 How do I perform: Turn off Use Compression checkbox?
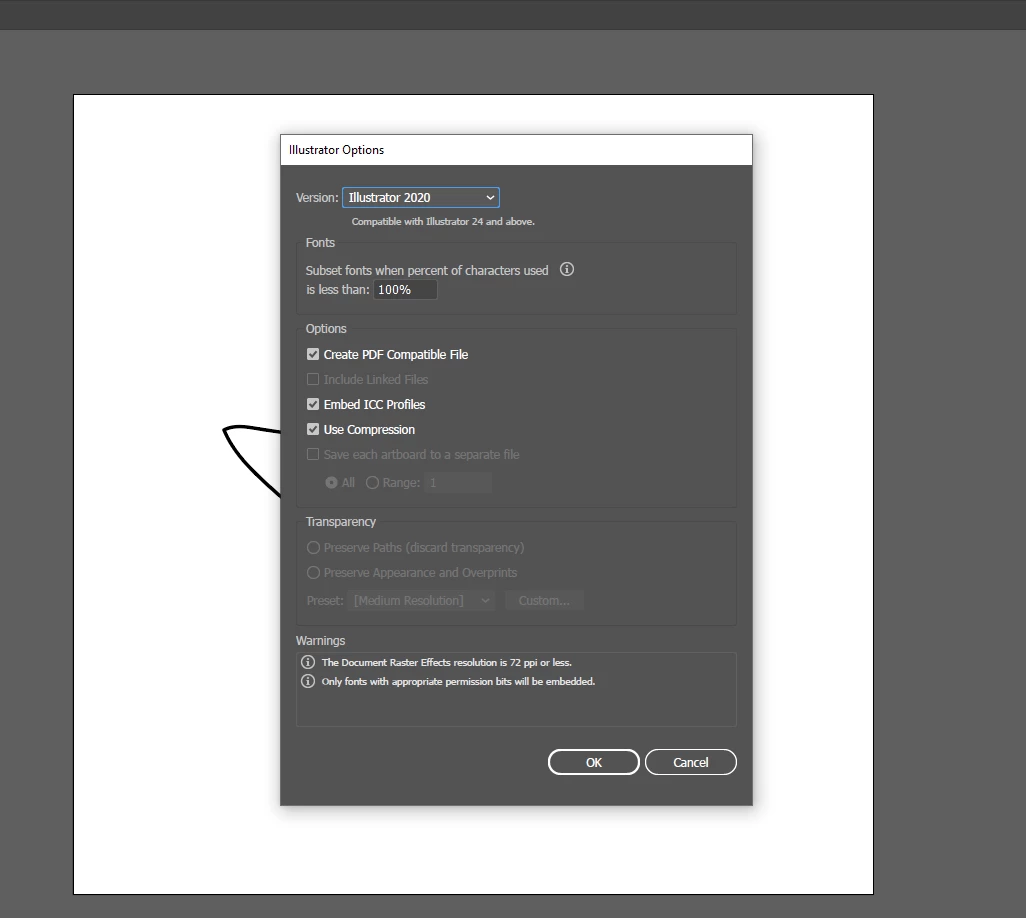313,429
